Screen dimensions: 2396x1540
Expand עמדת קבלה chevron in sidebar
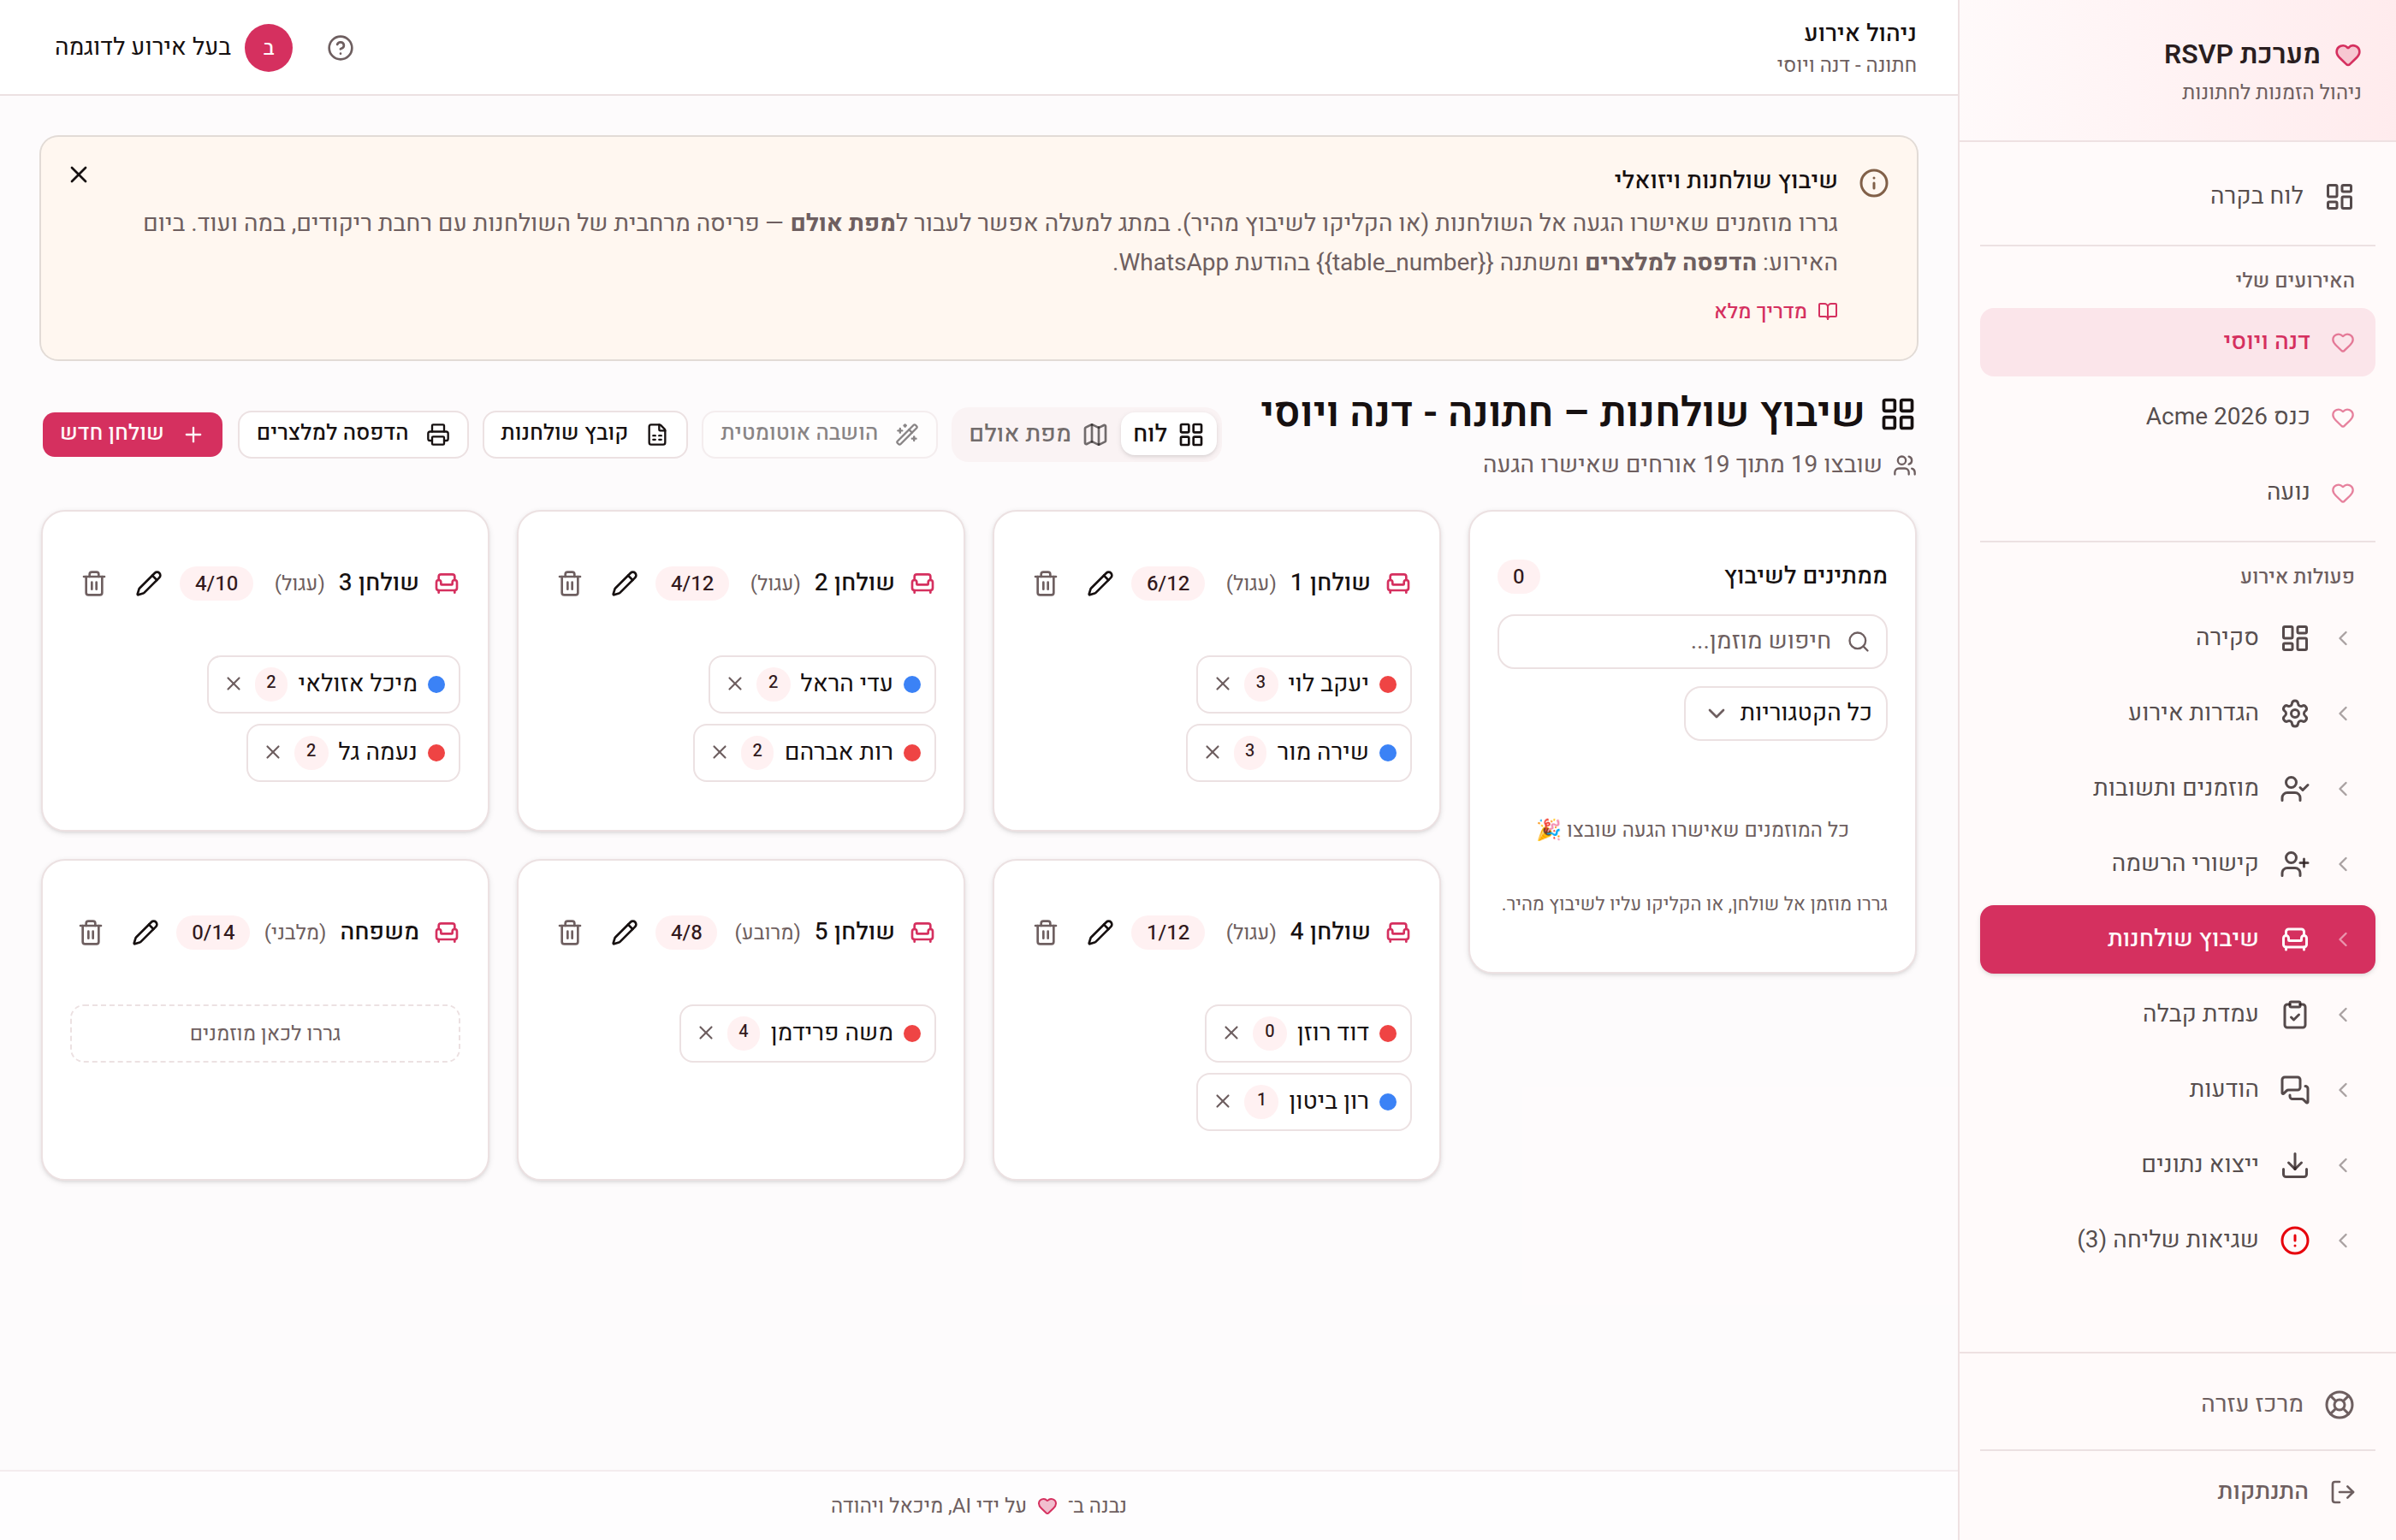point(2343,1014)
